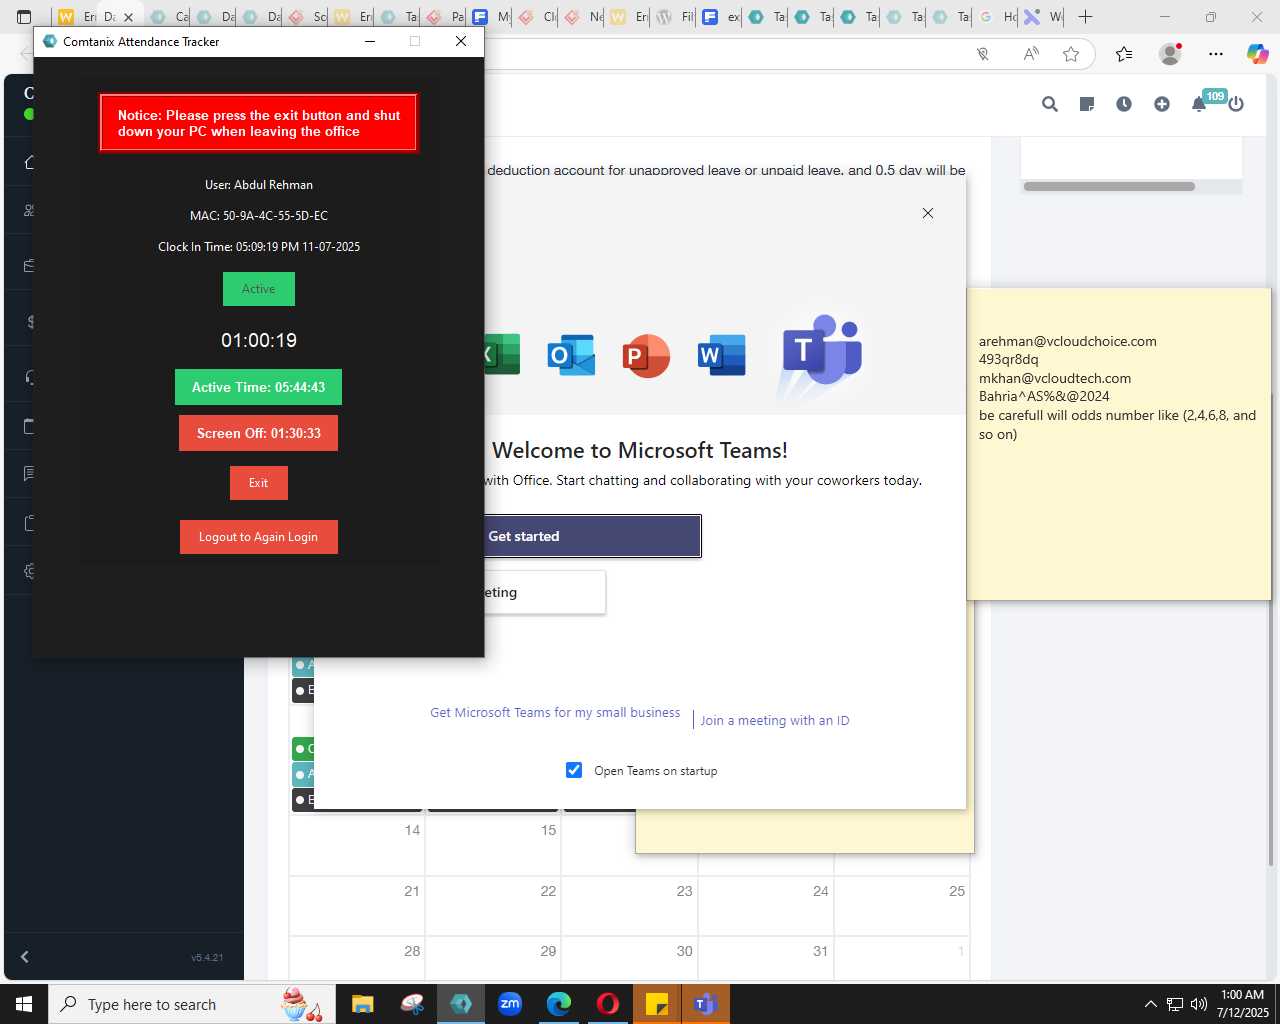Image resolution: width=1280 pixels, height=1024 pixels.
Task: Click the red Exit button in the tracker
Action: pos(258,483)
